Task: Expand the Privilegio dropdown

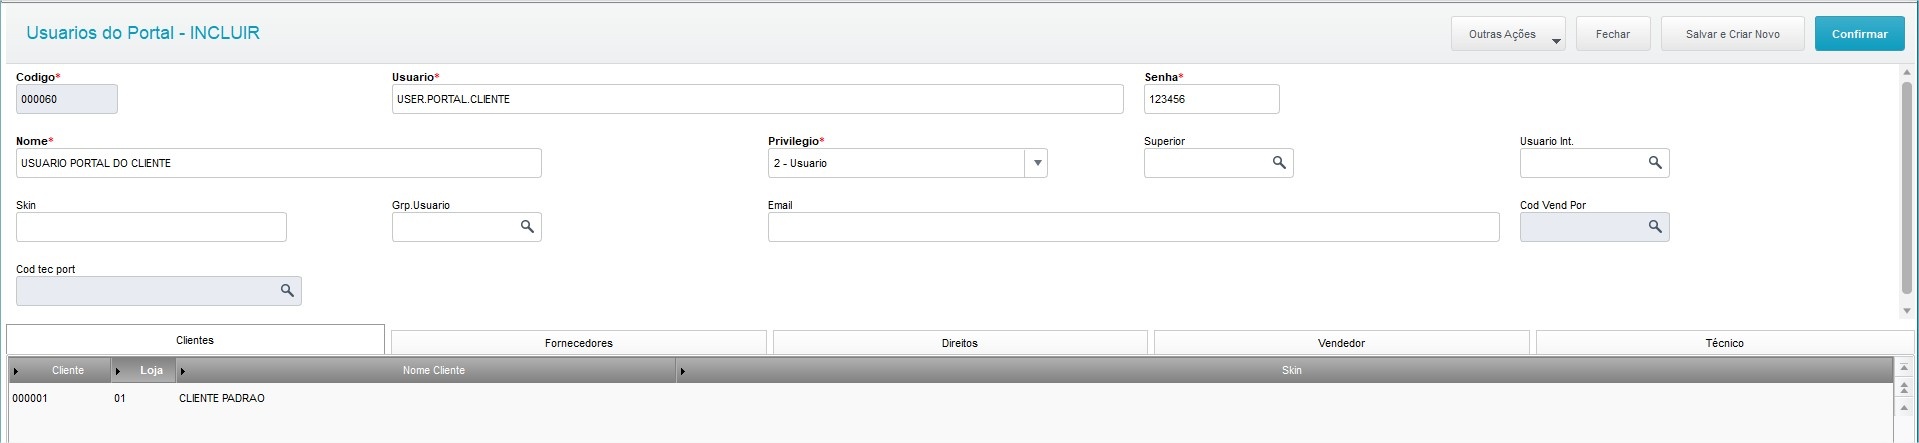Action: [x=1037, y=163]
